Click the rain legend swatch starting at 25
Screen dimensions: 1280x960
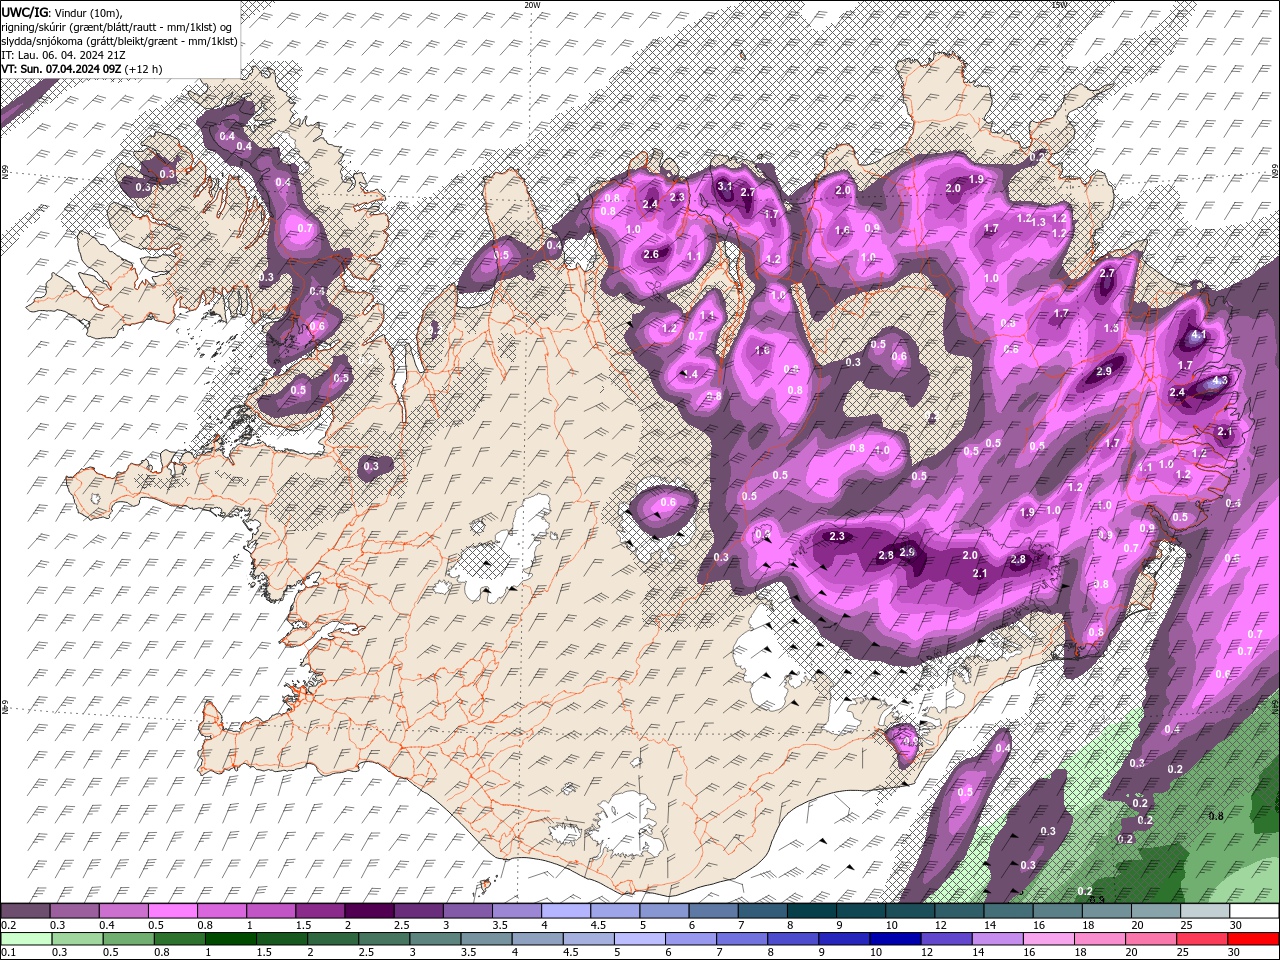click(x=1202, y=938)
